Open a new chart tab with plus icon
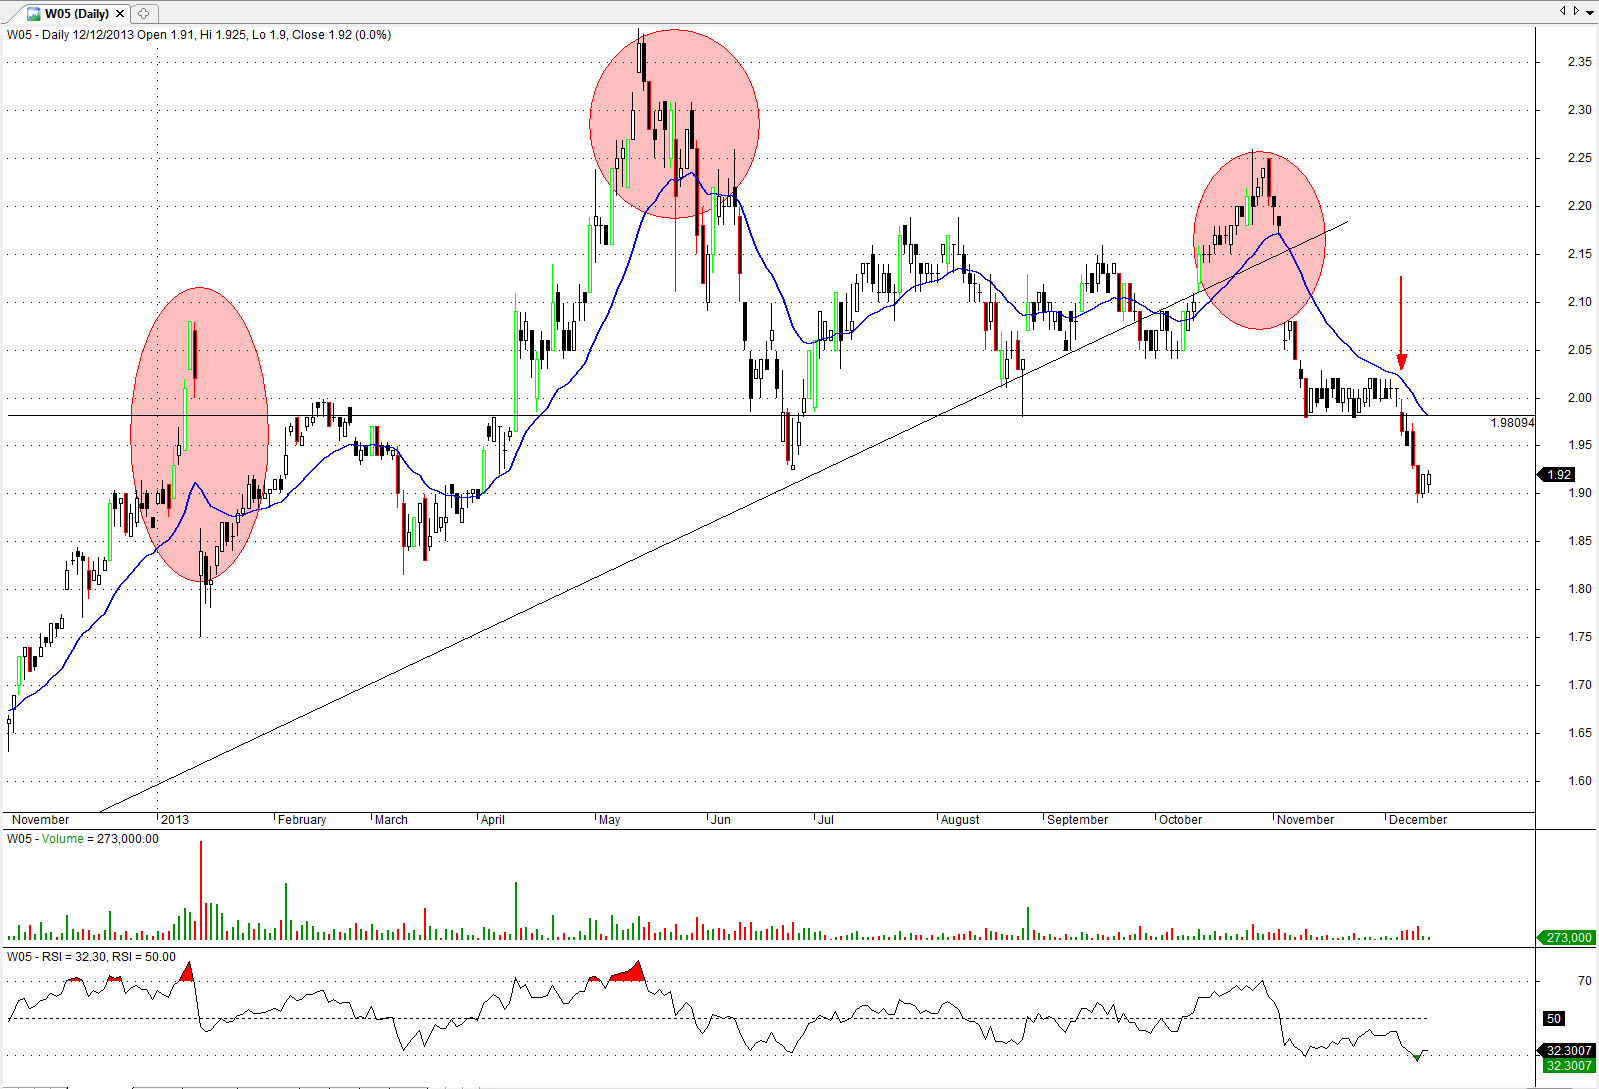 click(x=144, y=14)
